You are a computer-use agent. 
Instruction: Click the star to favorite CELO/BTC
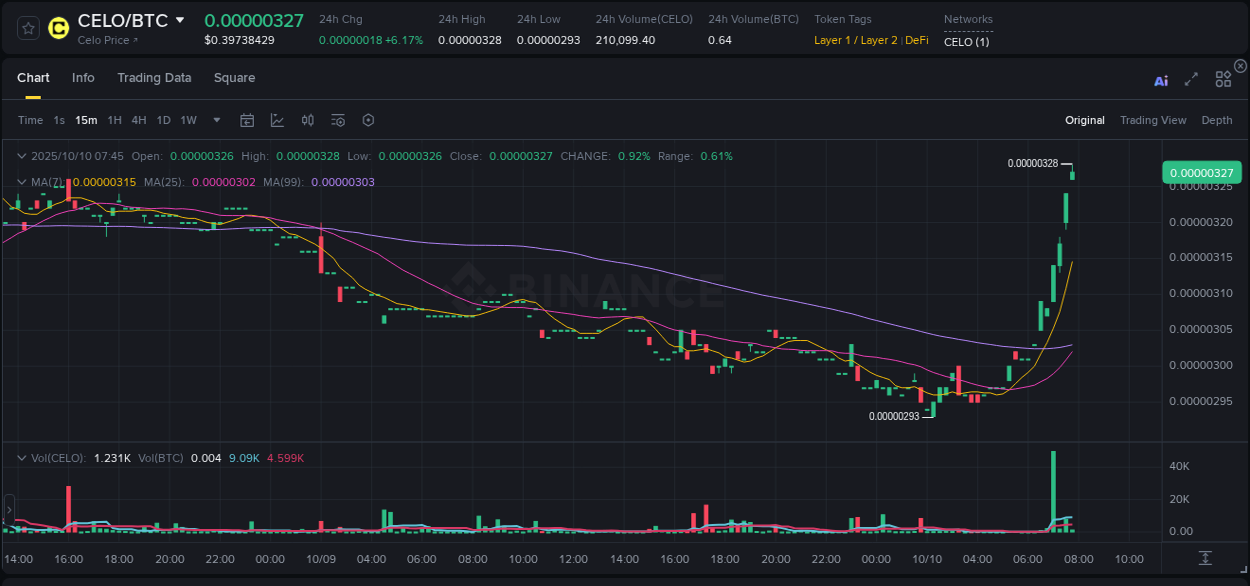(x=27, y=28)
